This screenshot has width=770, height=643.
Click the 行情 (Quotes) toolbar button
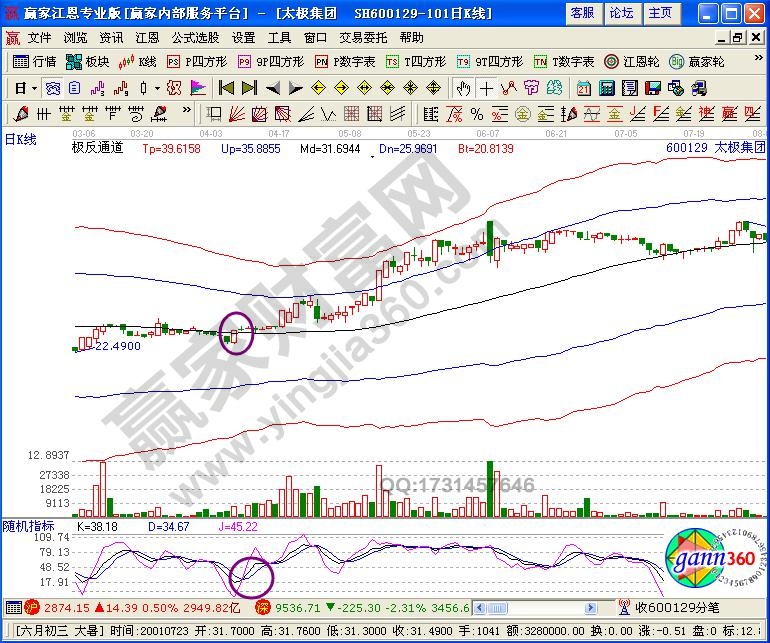(x=35, y=61)
